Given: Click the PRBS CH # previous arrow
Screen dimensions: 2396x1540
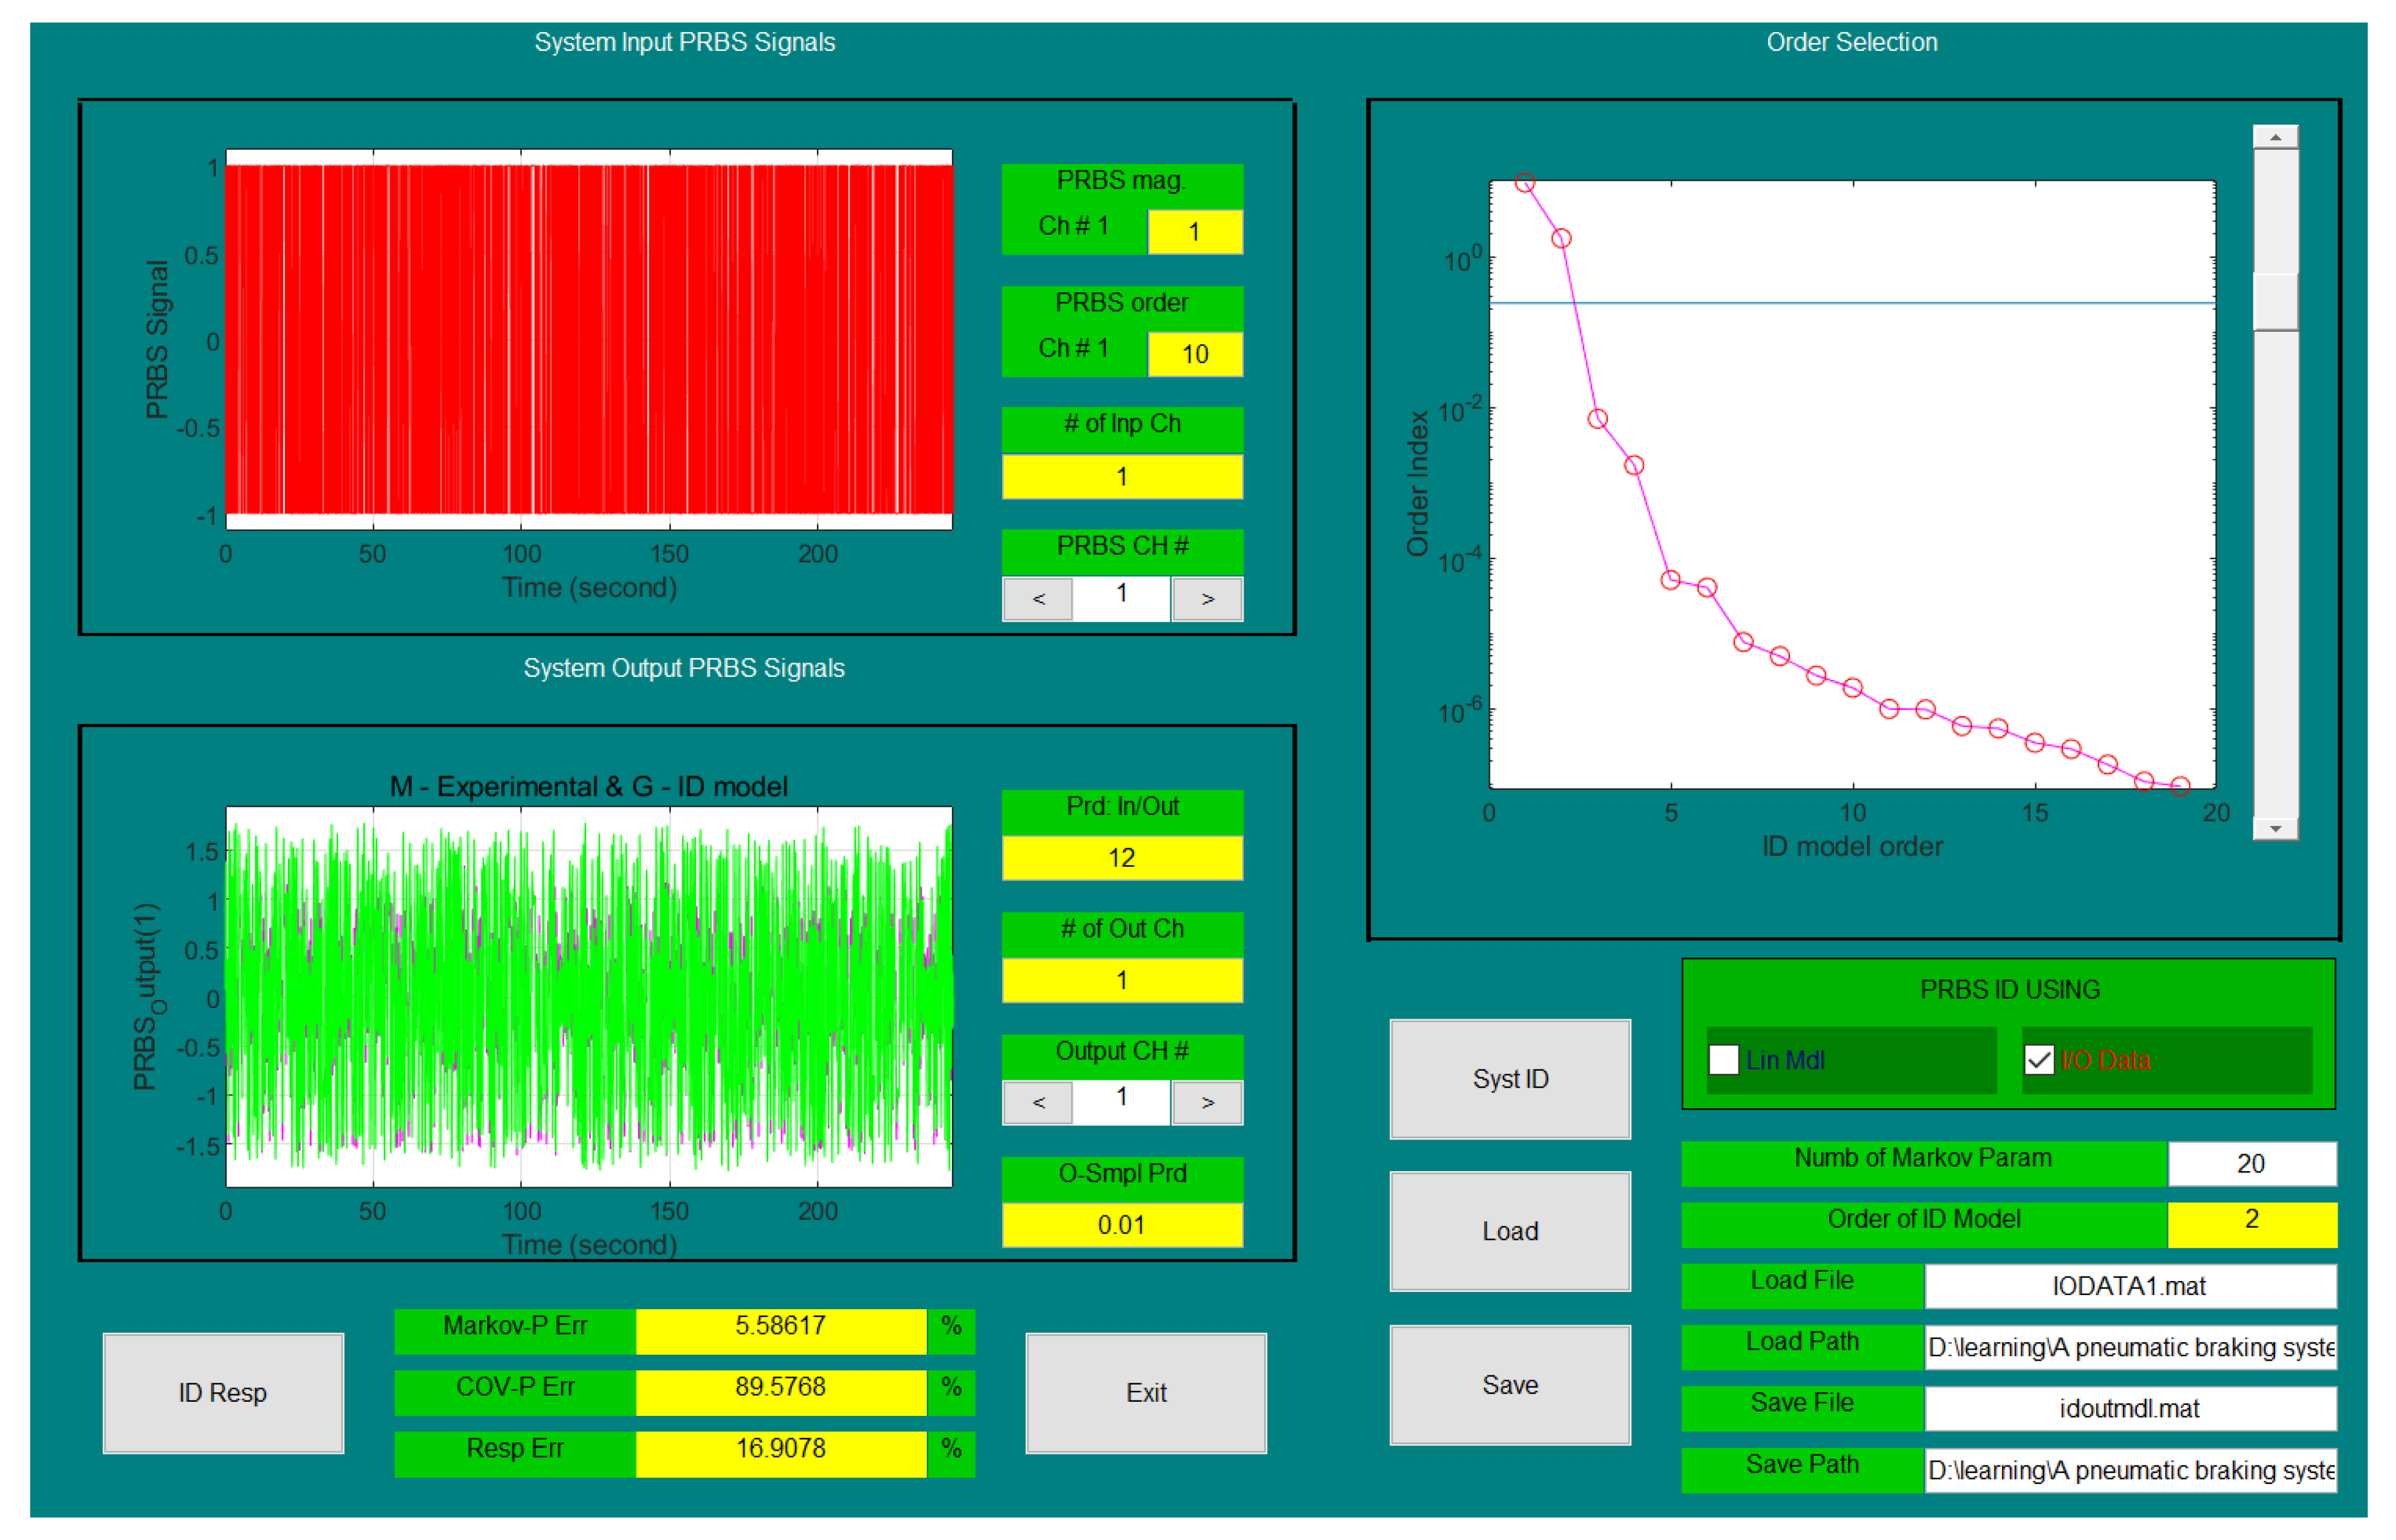Looking at the screenshot, I should click(1037, 599).
